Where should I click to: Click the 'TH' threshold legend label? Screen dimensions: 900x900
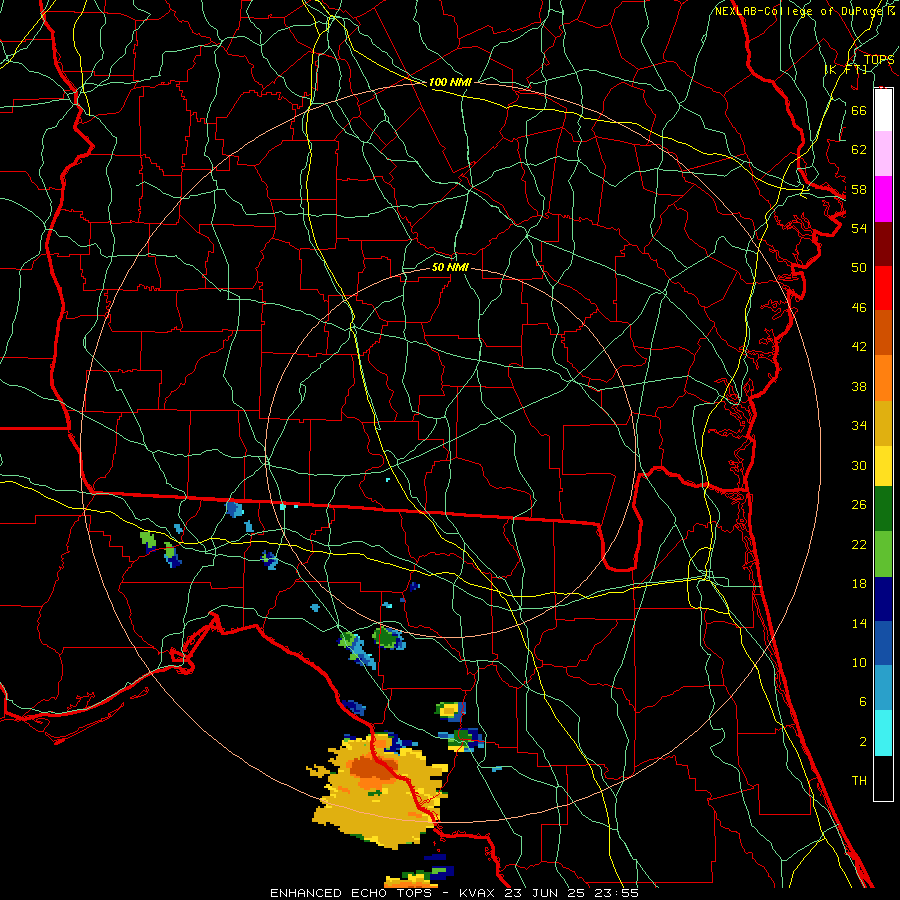(859, 781)
